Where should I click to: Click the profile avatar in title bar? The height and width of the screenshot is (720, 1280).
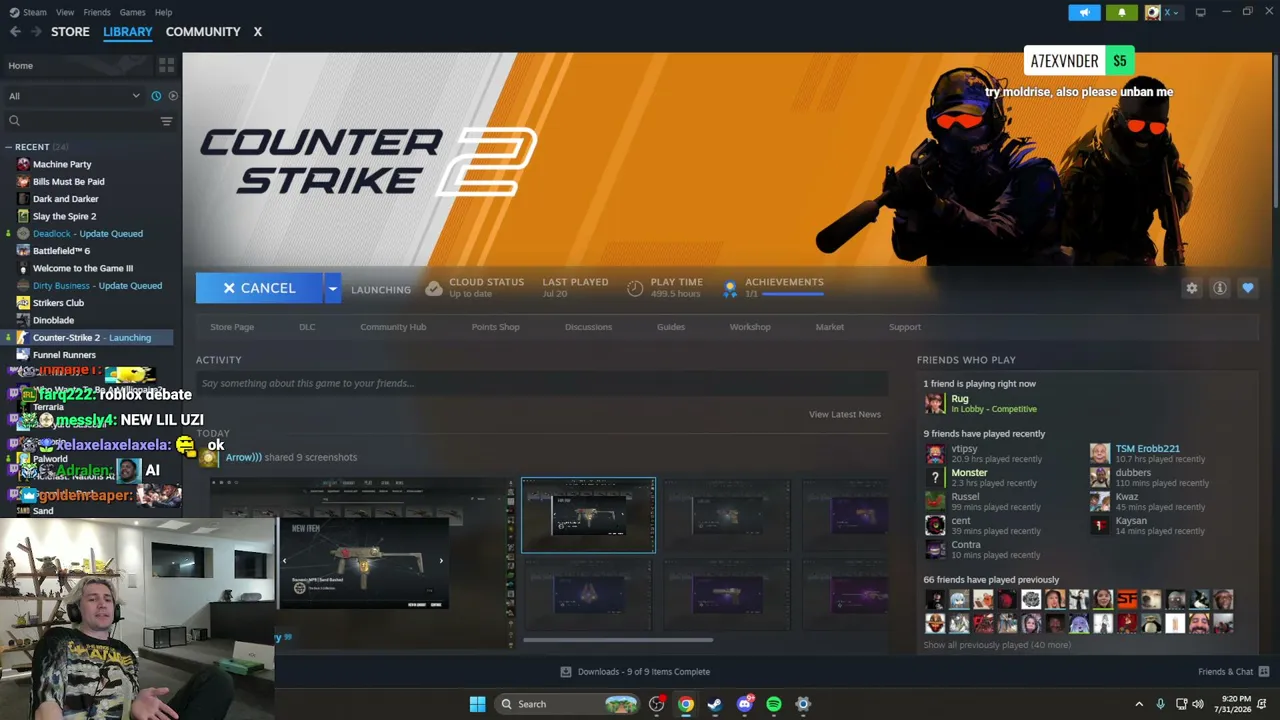pyautogui.click(x=1153, y=12)
